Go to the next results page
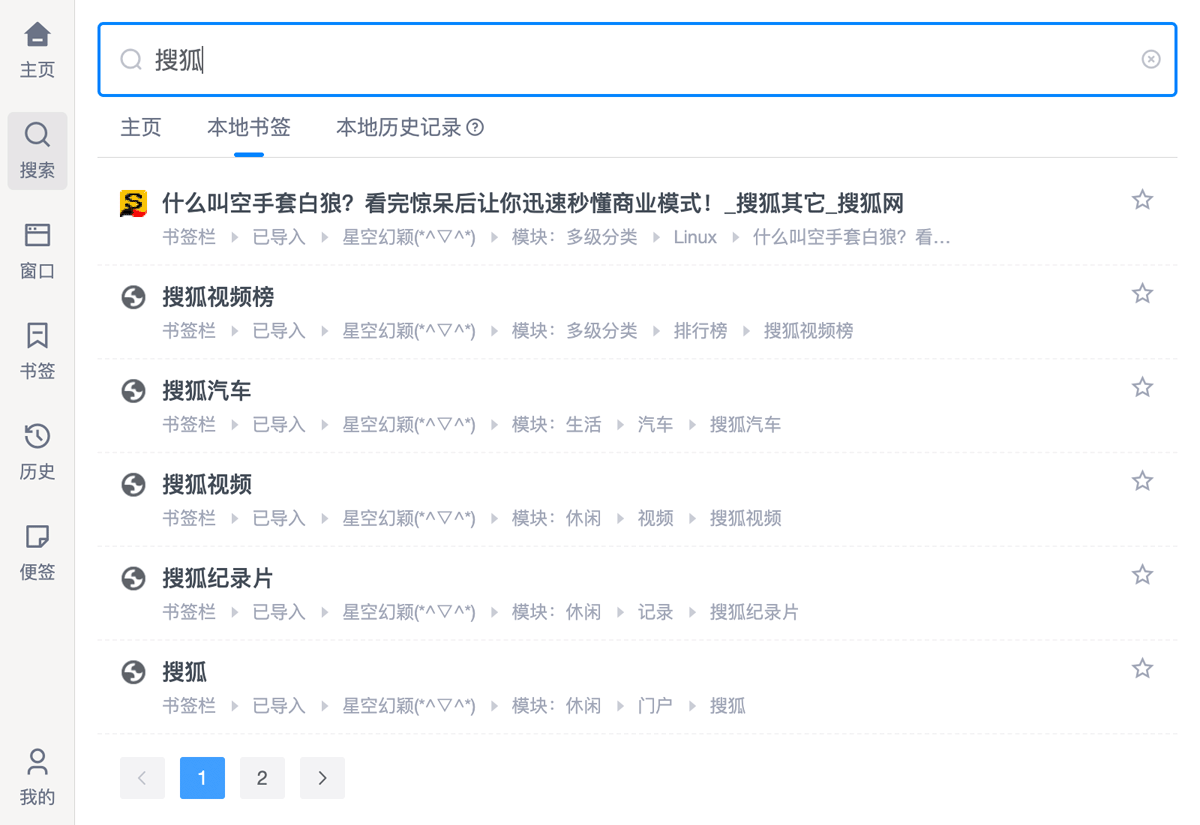 click(x=322, y=778)
